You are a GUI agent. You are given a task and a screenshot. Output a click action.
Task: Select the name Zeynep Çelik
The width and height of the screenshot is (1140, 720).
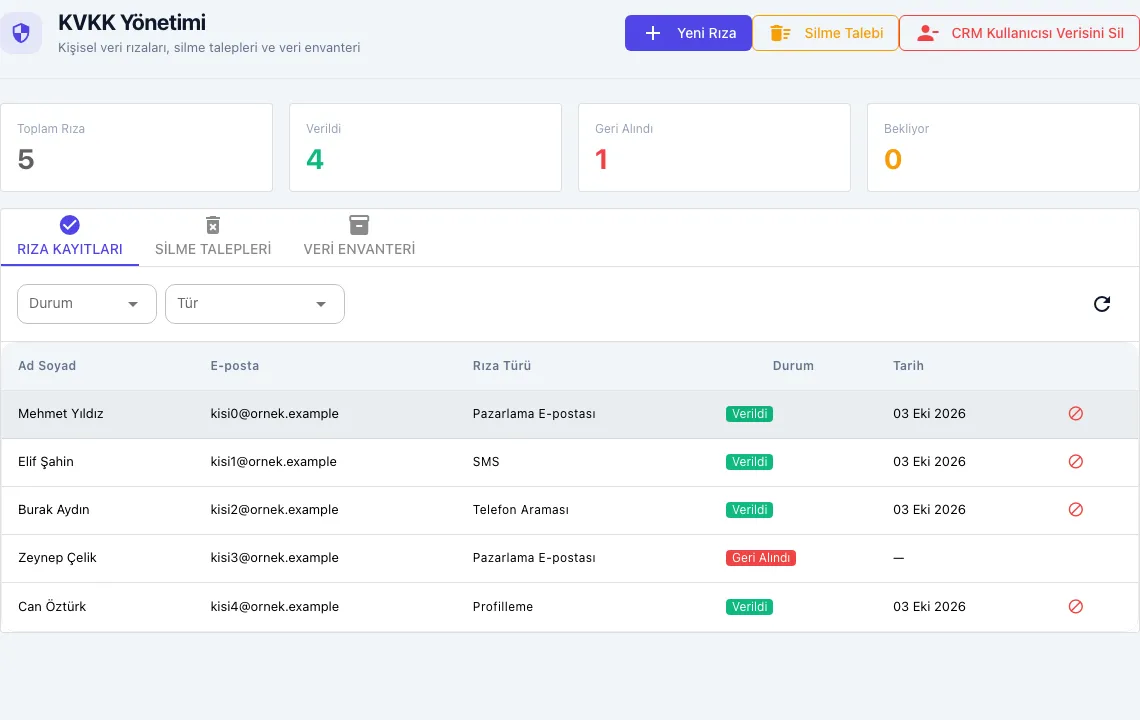coord(57,558)
